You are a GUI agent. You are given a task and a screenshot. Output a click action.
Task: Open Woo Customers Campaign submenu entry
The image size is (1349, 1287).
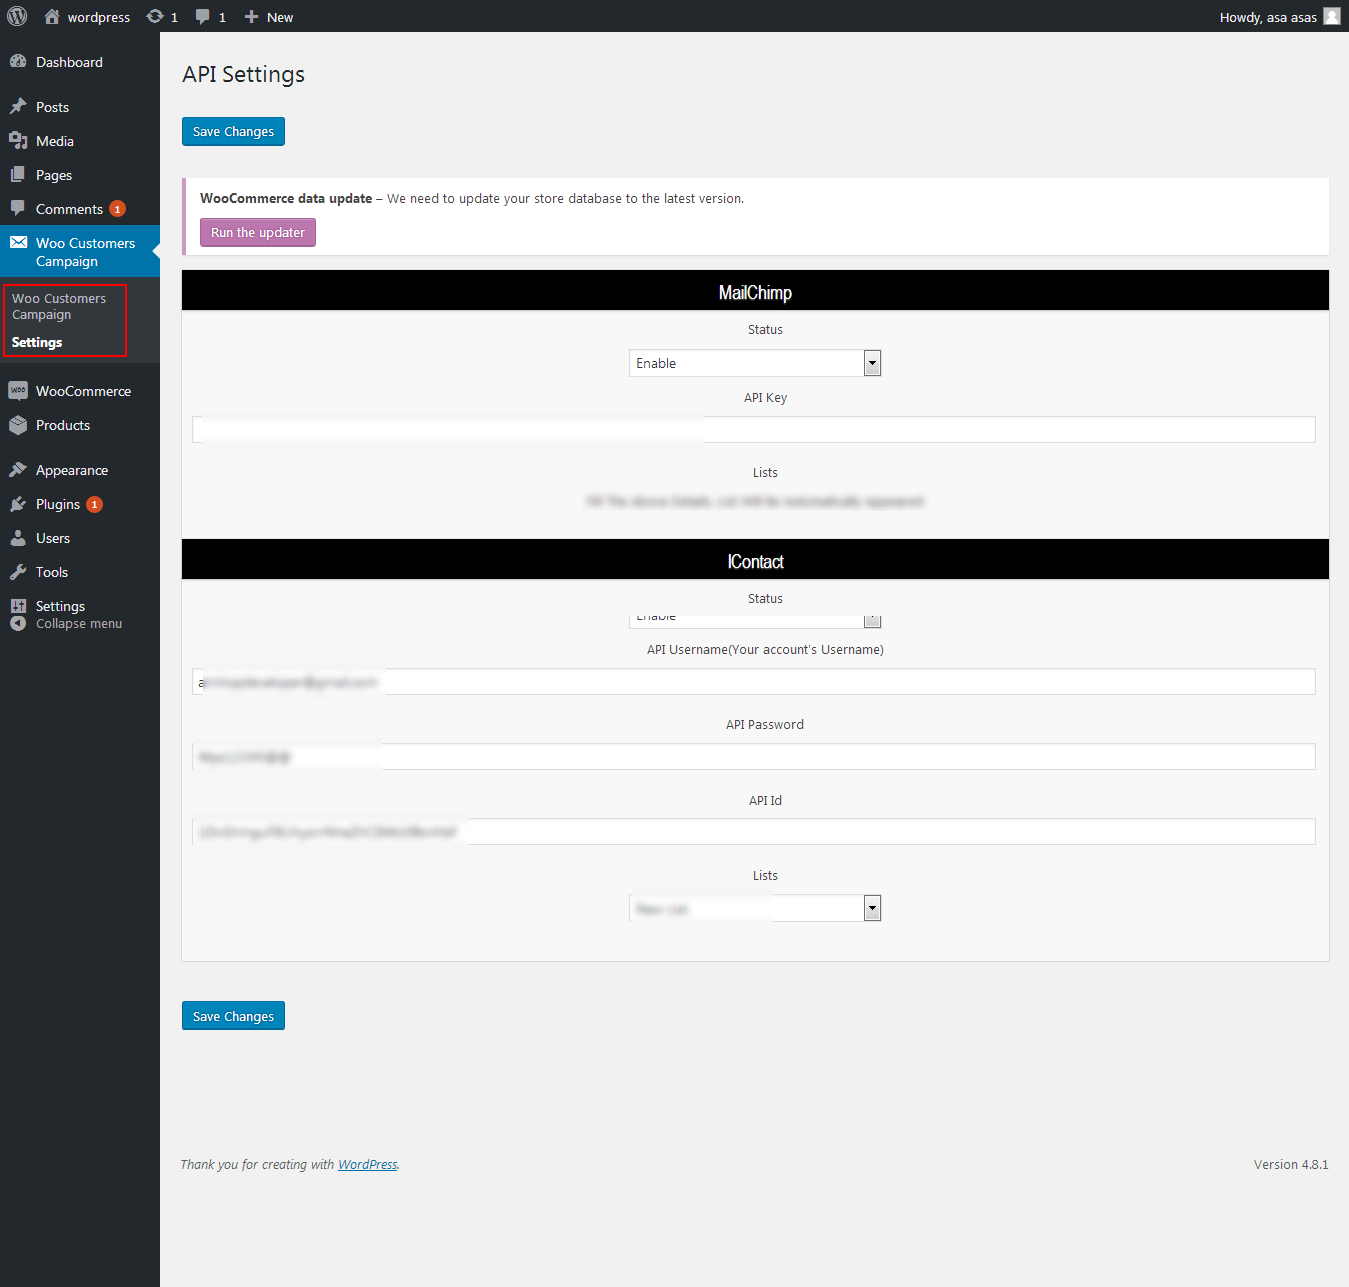tap(59, 306)
